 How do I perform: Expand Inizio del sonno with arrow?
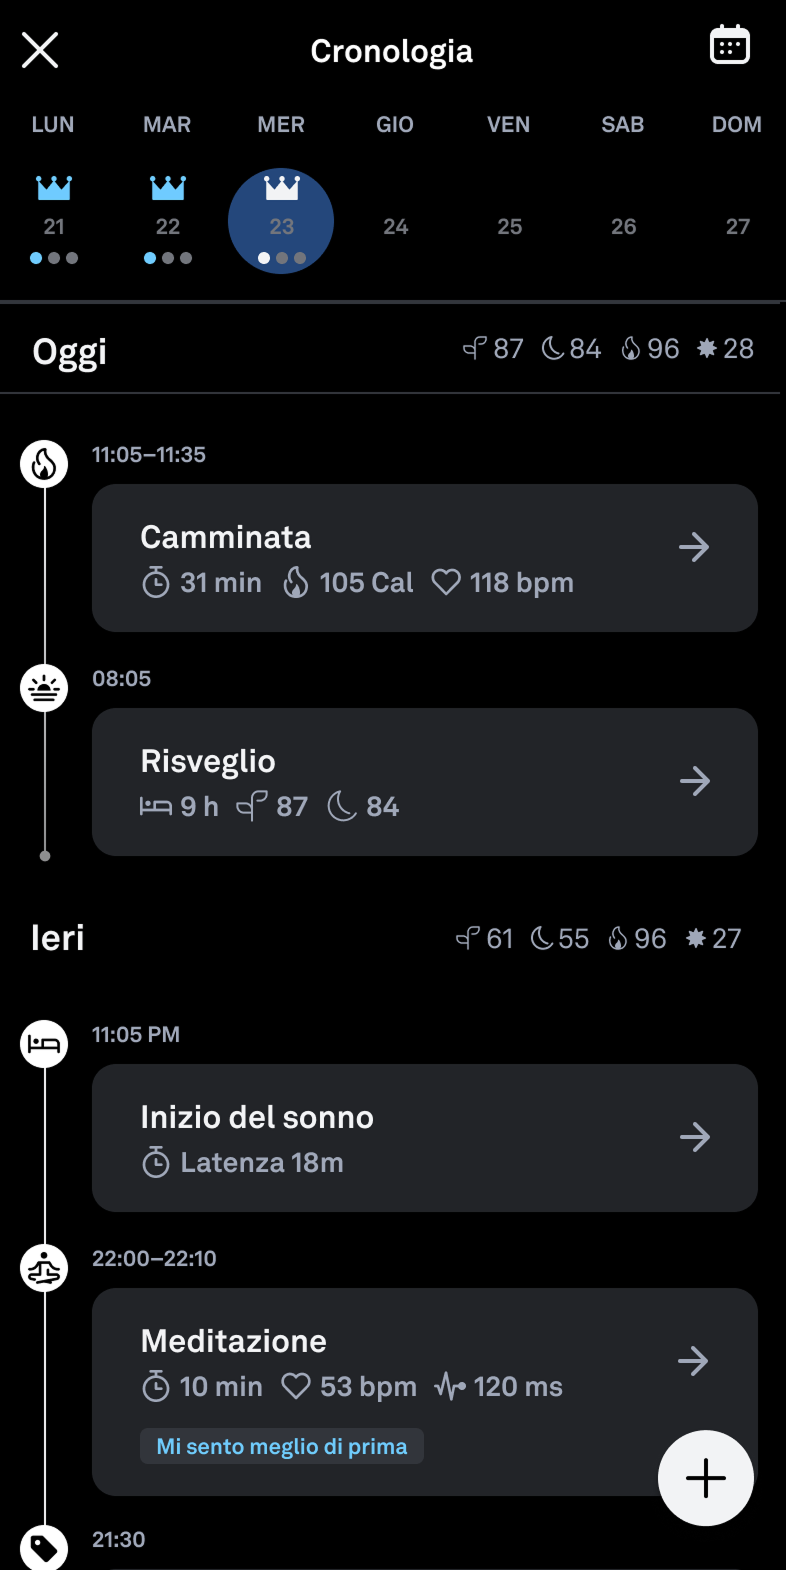coord(694,1137)
